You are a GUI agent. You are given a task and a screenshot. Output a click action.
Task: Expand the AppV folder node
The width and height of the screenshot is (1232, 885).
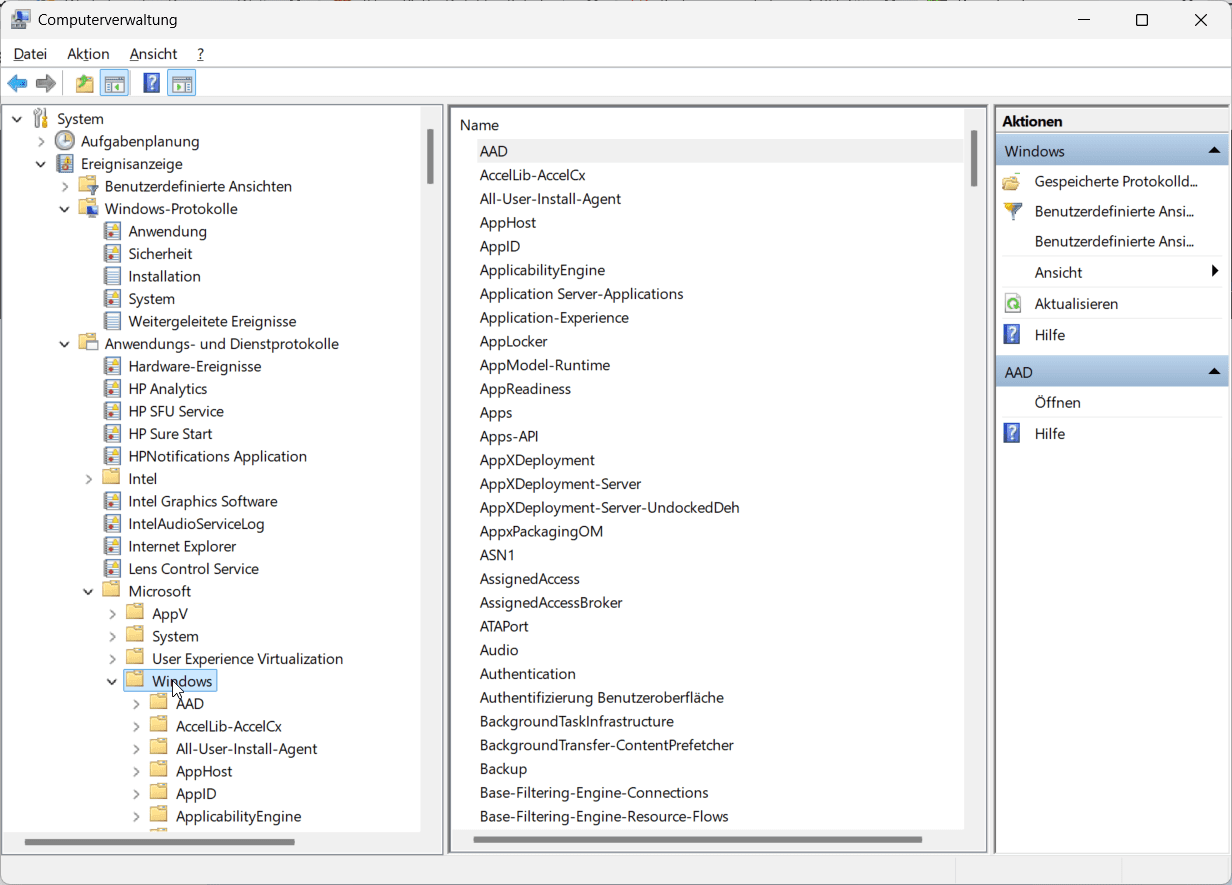113,614
